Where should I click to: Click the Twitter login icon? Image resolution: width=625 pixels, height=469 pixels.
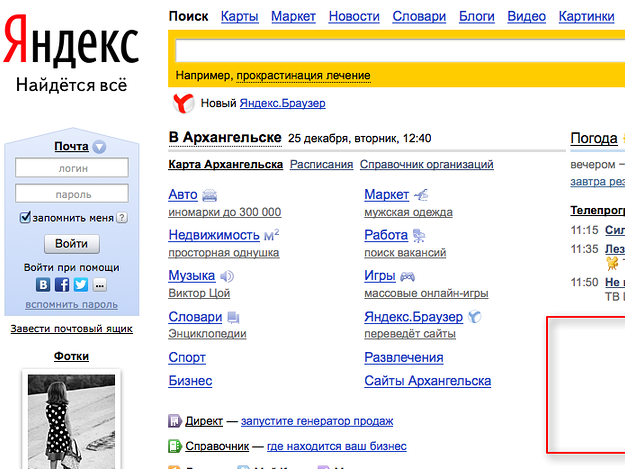pos(80,285)
